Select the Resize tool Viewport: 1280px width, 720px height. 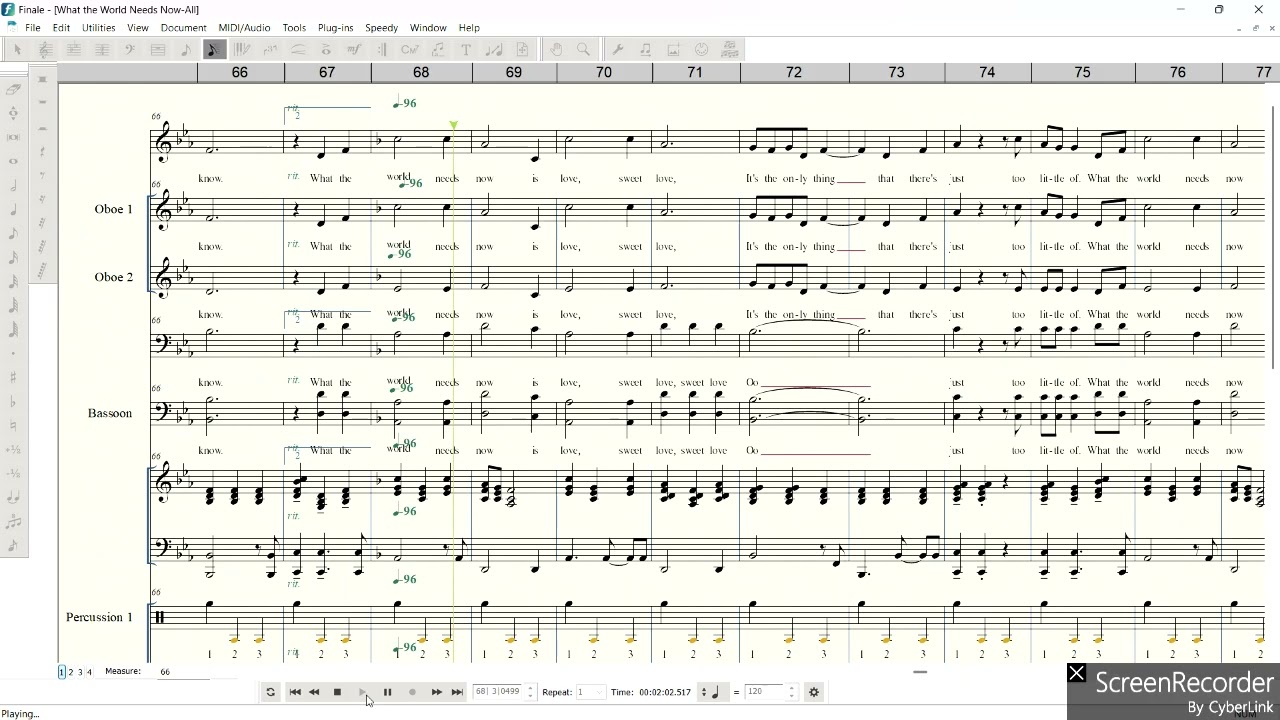coord(494,49)
